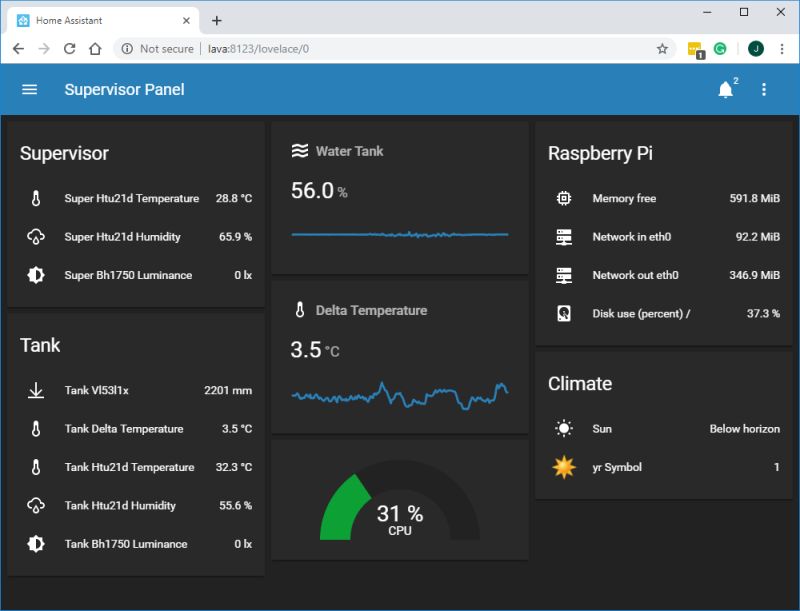Click the Network in eth0 server icon

coord(564,237)
